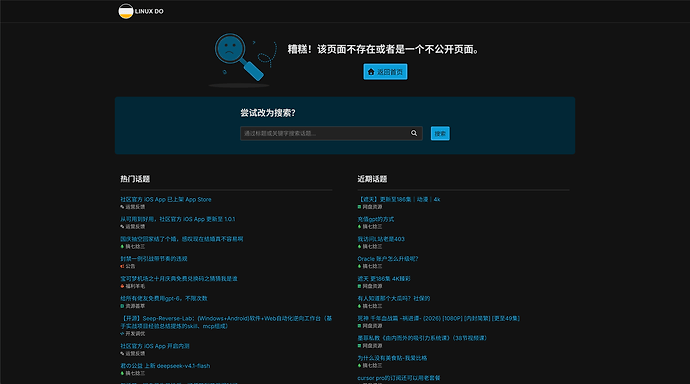The height and width of the screenshot is (384, 690).
Task: Focus the topic search input field
Action: pyautogui.click(x=331, y=133)
